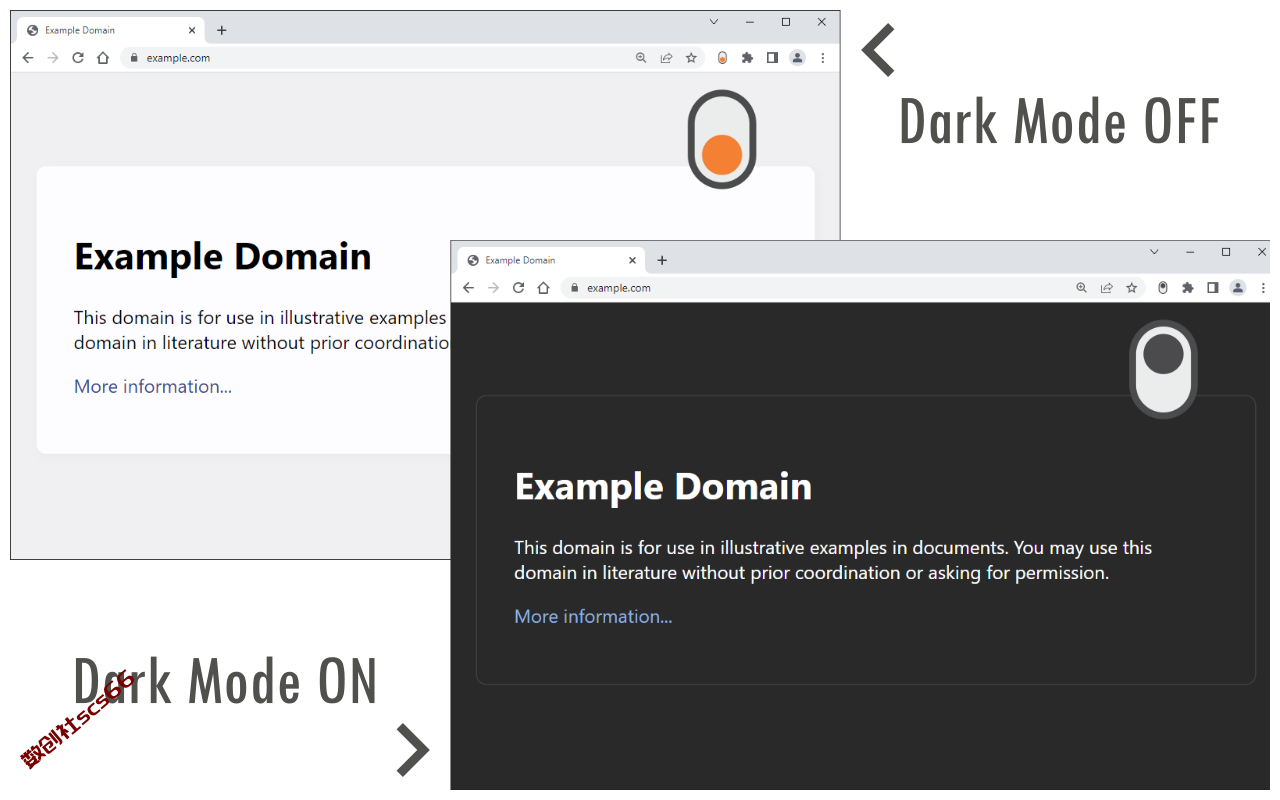Bookmark page with star in dark mode browser

1131,288
